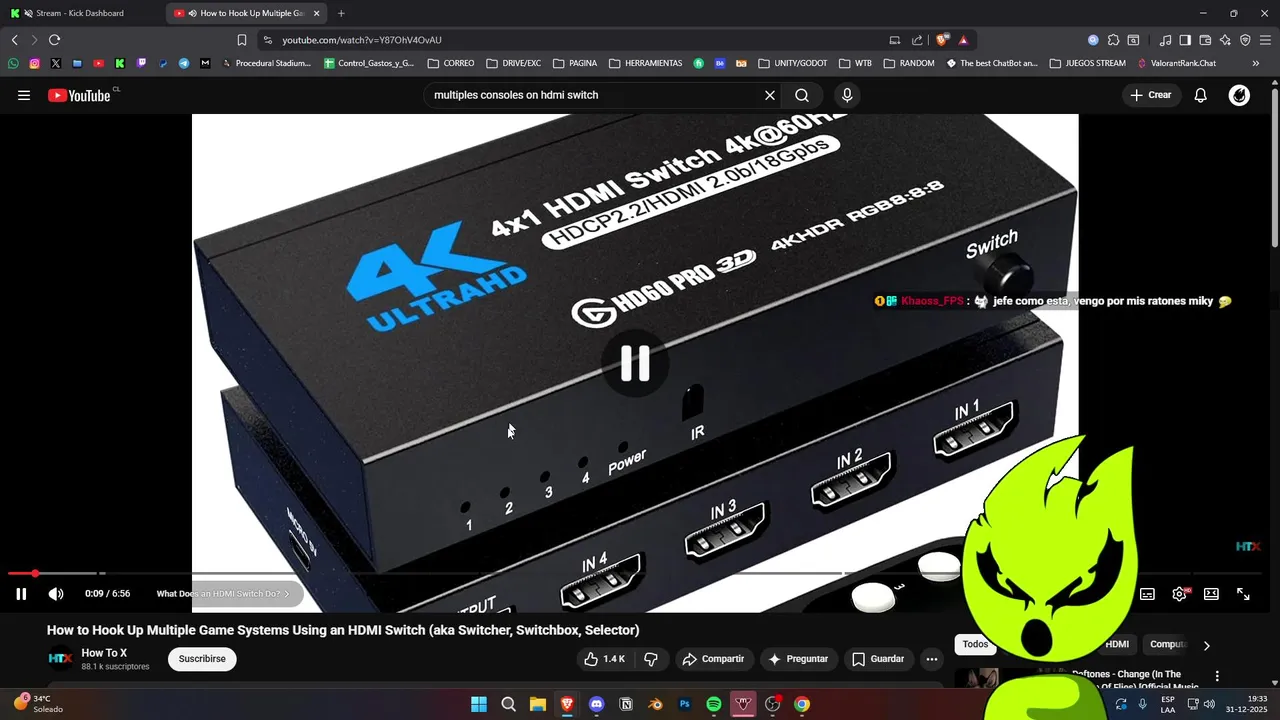Open options menu of Deftones recommended video

pyautogui.click(x=1217, y=677)
